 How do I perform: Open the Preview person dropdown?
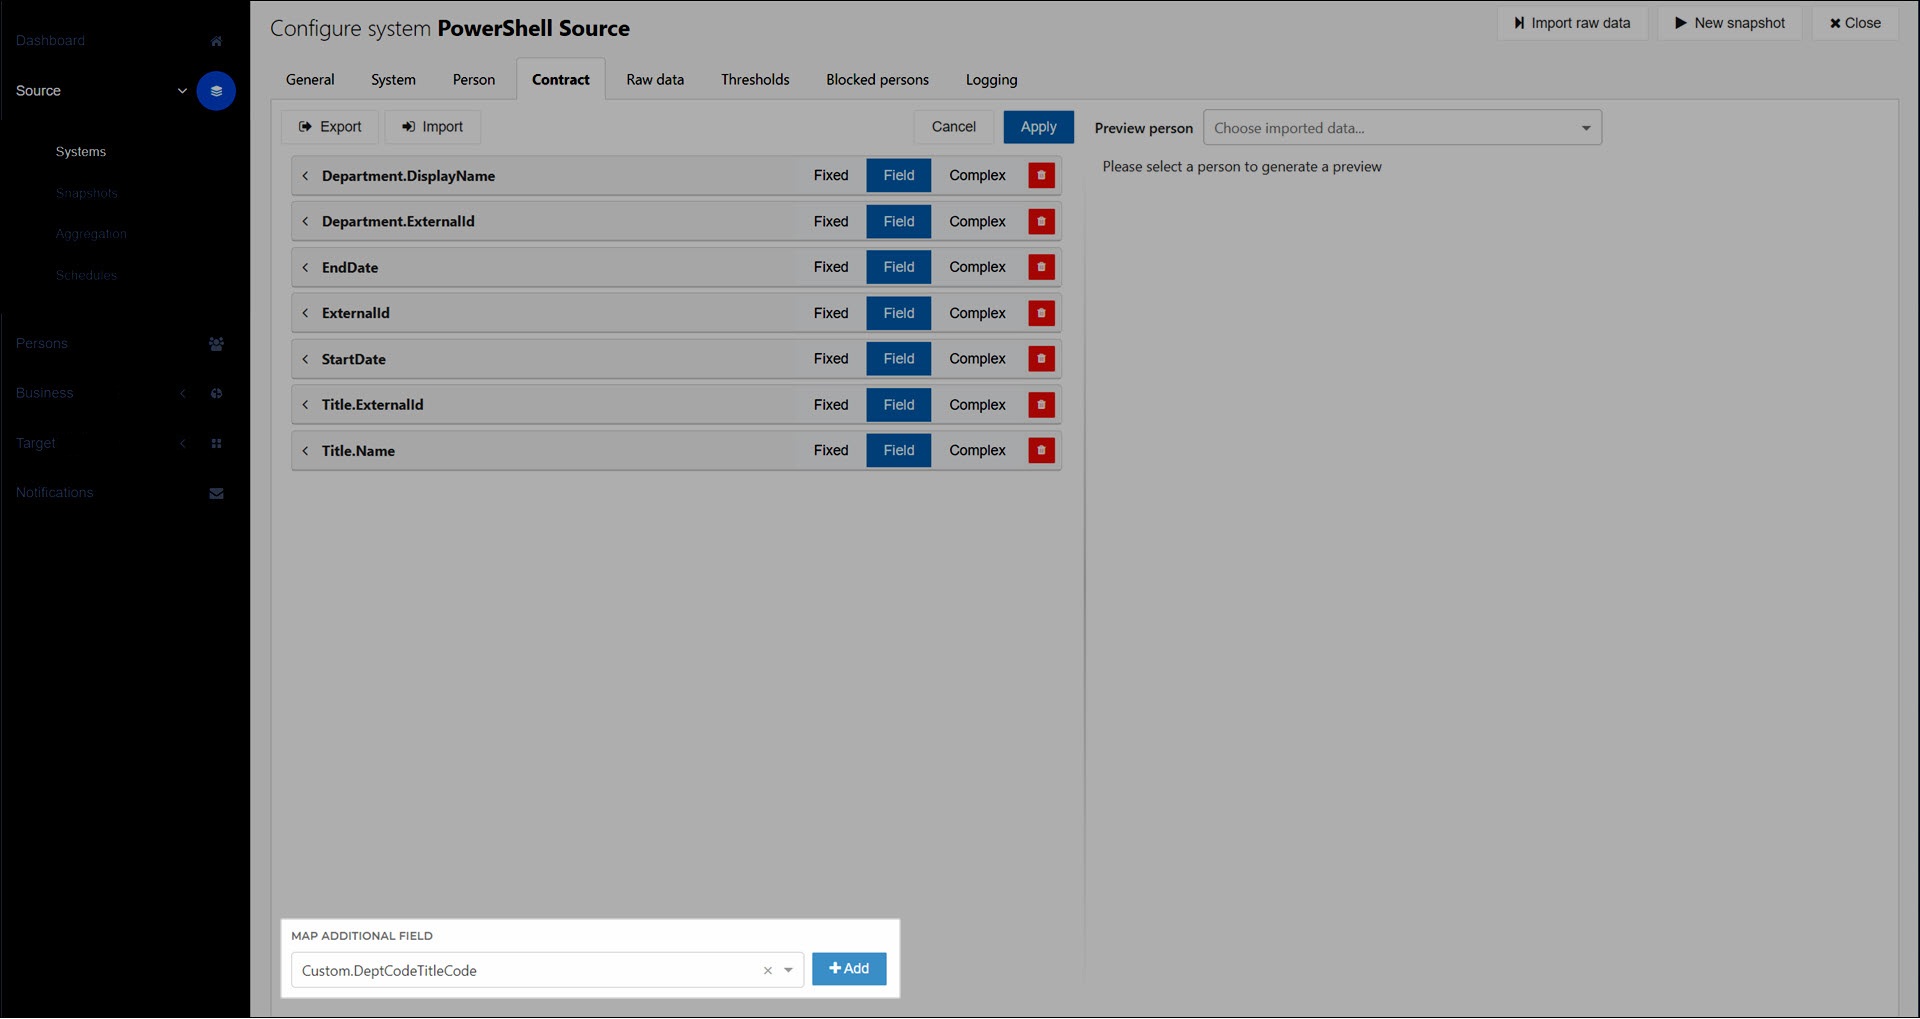click(x=1402, y=128)
